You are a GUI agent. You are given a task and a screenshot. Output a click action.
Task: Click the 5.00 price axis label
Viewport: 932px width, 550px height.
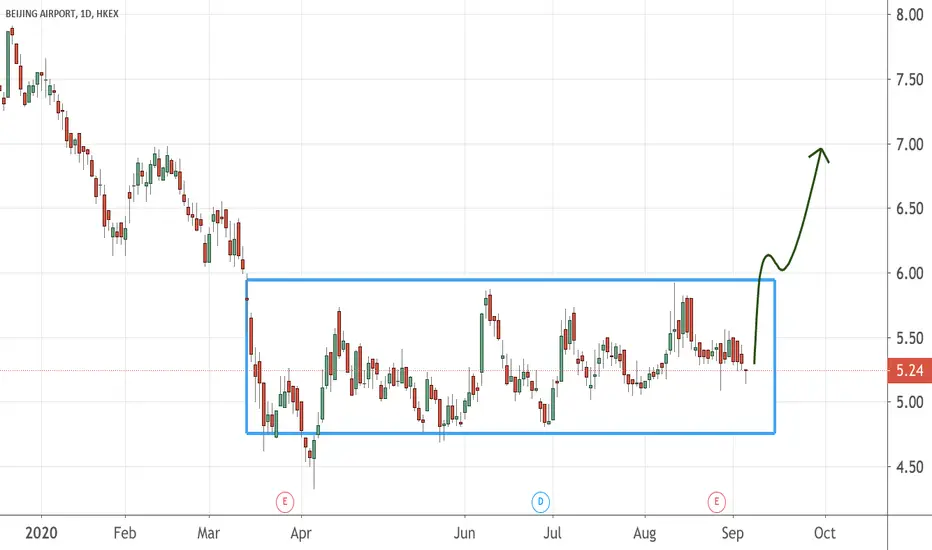click(x=909, y=402)
